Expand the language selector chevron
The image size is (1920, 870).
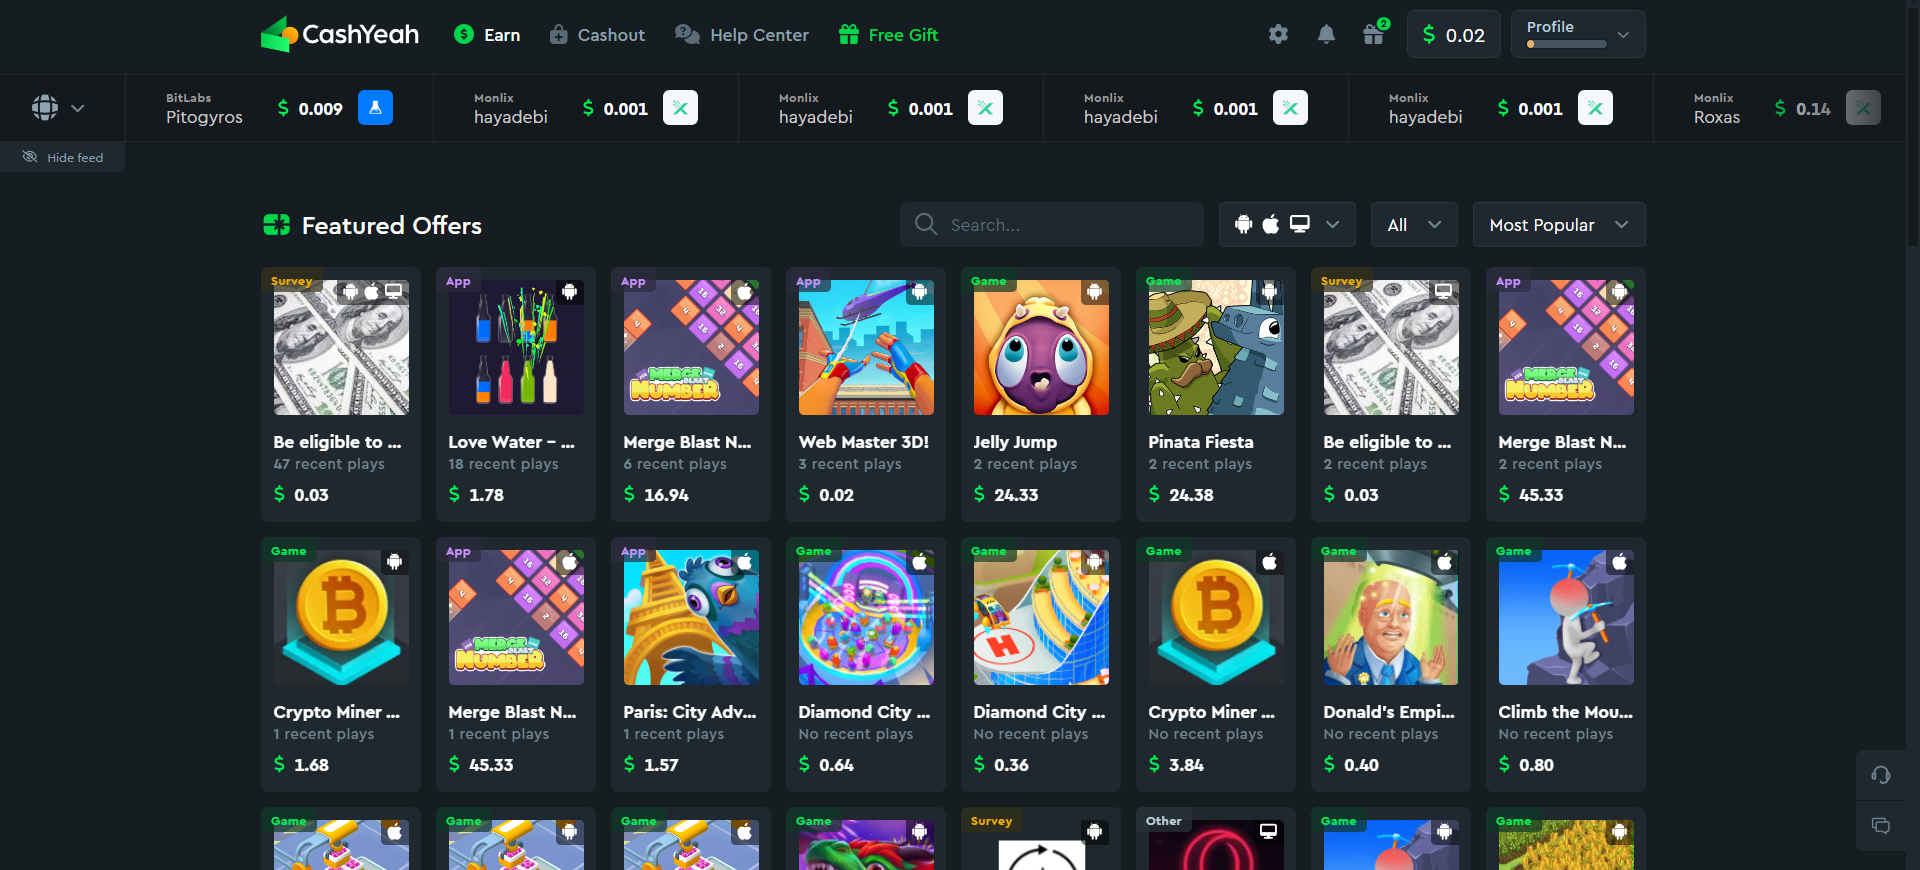coord(78,108)
